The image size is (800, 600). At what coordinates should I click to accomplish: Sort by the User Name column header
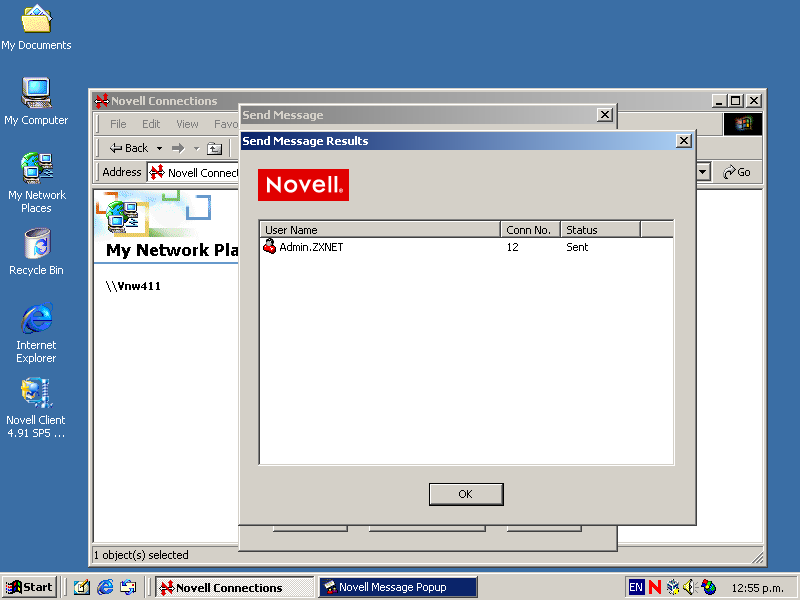pyautogui.click(x=380, y=230)
